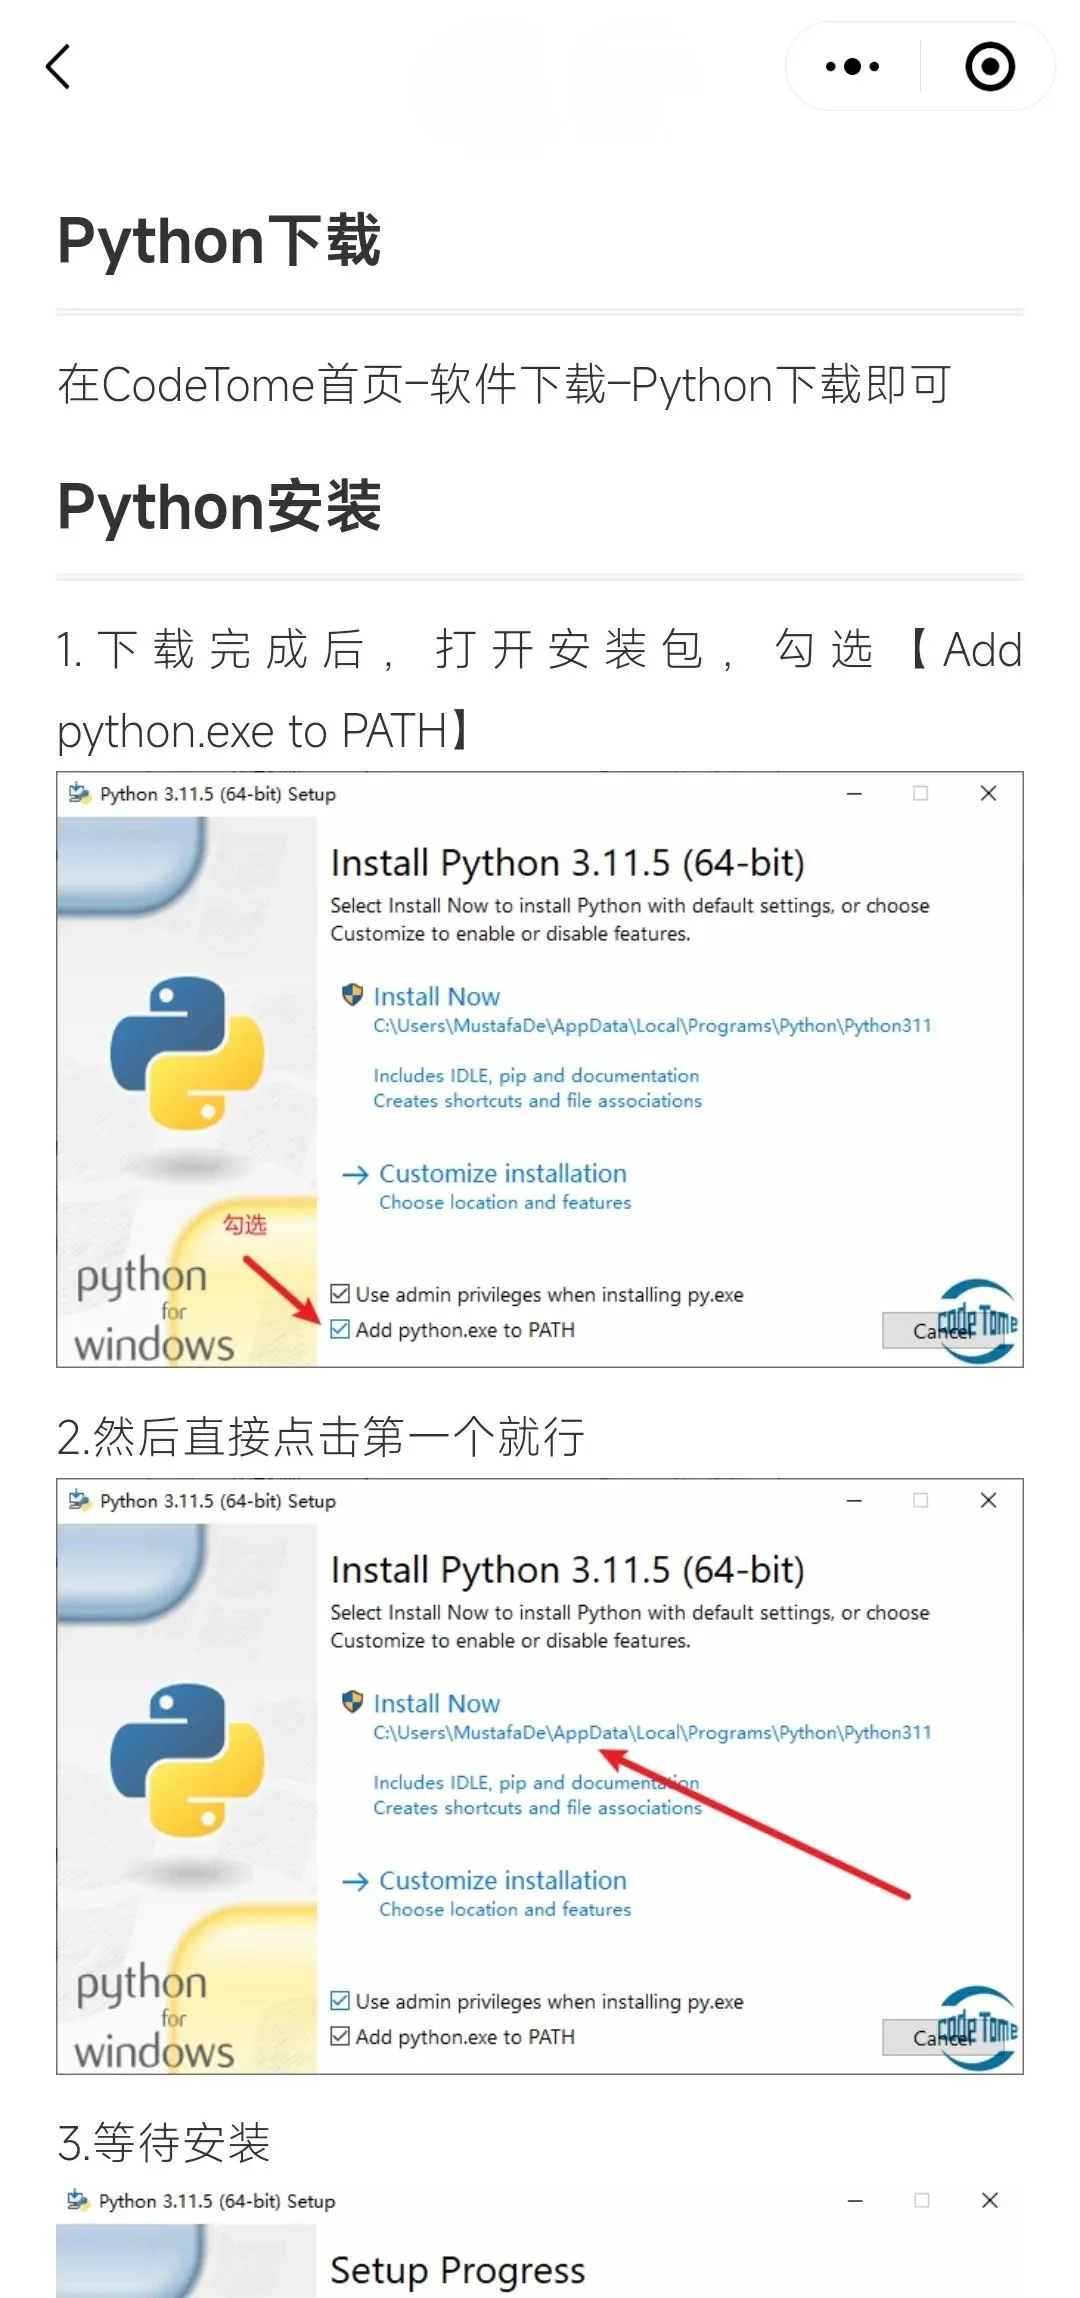Click 'Includes IDLE, pip and documentation' in first screenshot
Image resolution: width=1080 pixels, height=2298 pixels.
click(536, 1076)
